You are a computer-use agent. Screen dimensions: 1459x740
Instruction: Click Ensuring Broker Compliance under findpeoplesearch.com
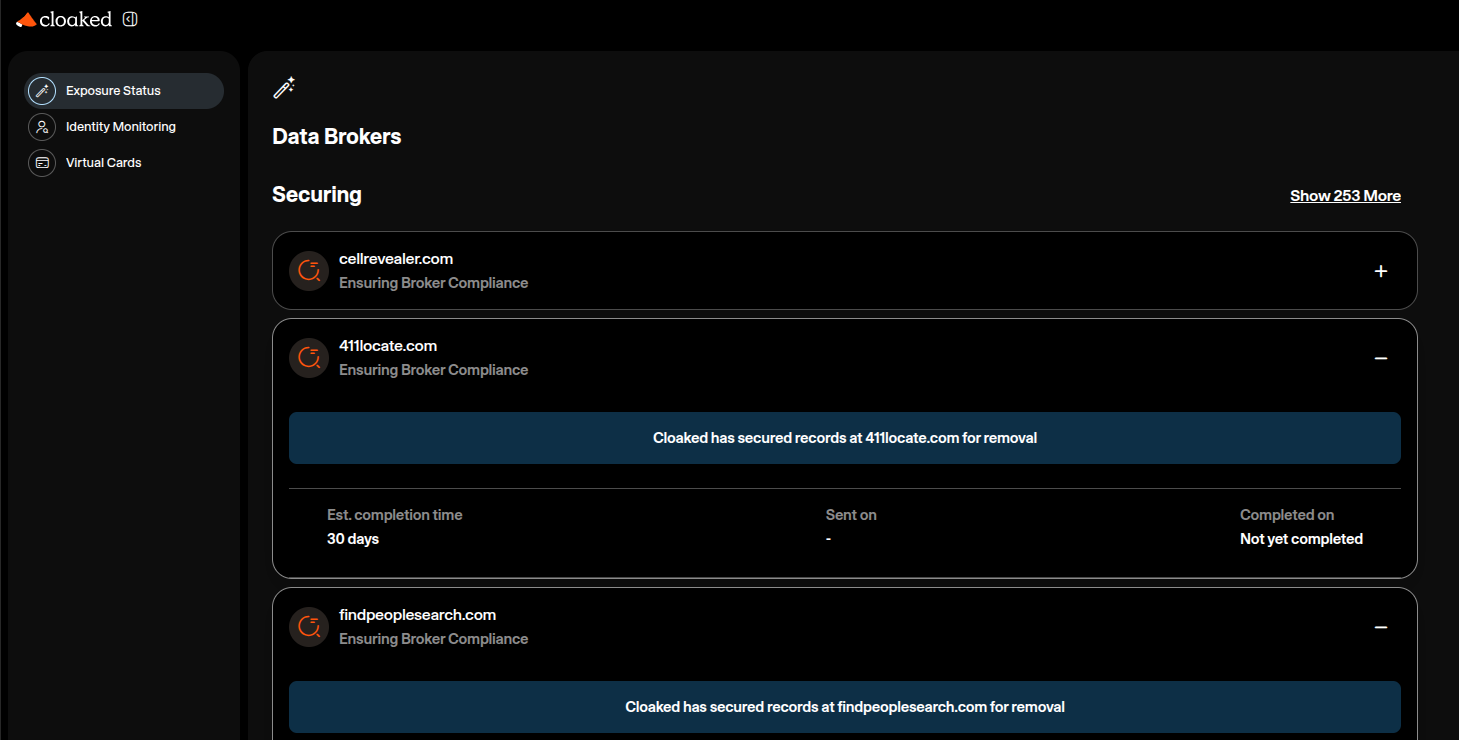pos(434,639)
